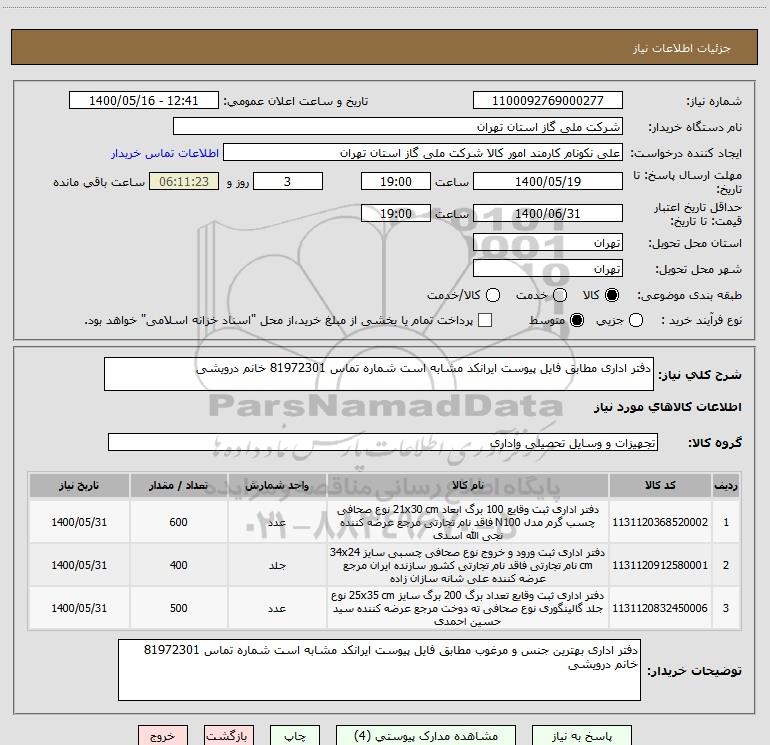Click the row 3 product description text

468,608
